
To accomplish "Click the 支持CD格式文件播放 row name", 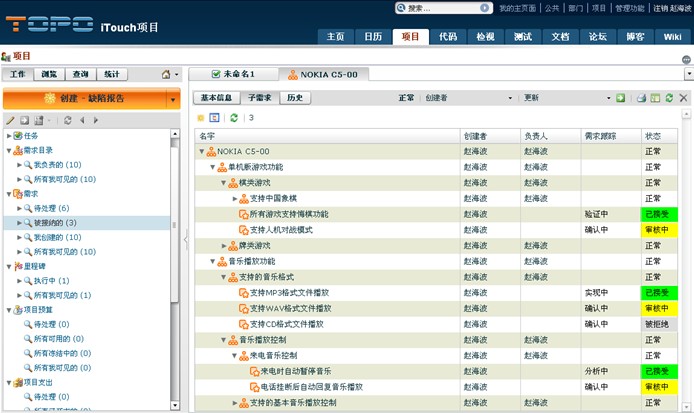I will click(x=286, y=324).
